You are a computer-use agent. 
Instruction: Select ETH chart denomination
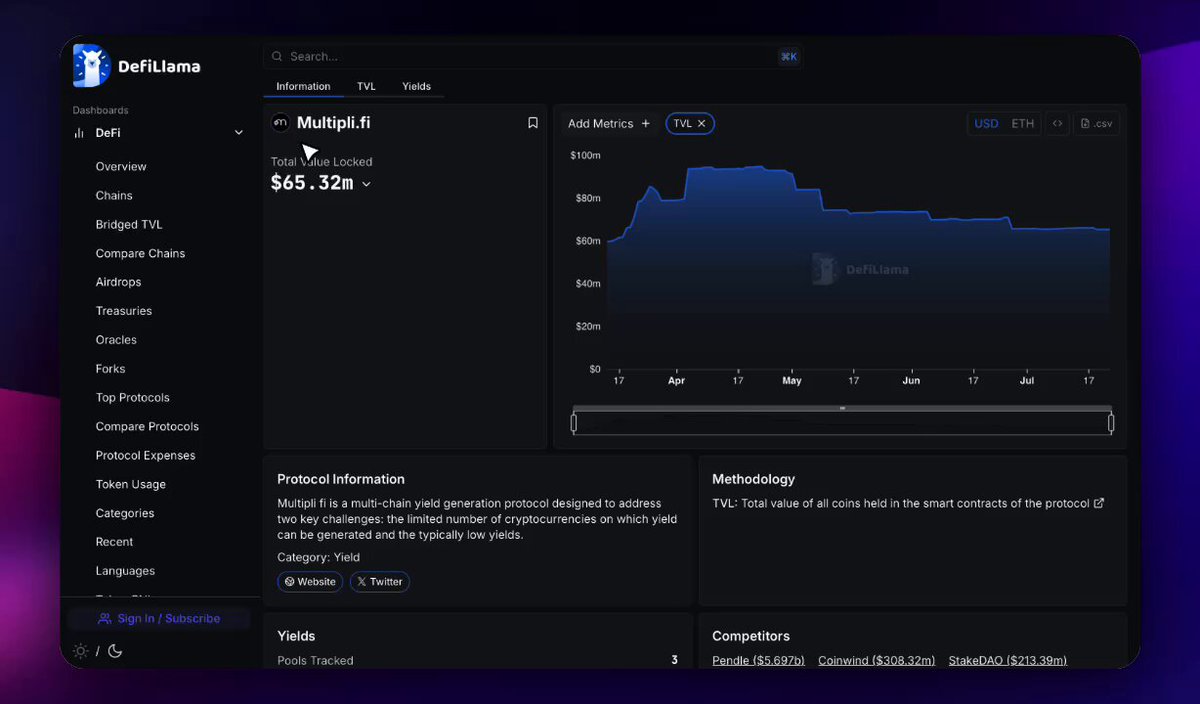1022,124
